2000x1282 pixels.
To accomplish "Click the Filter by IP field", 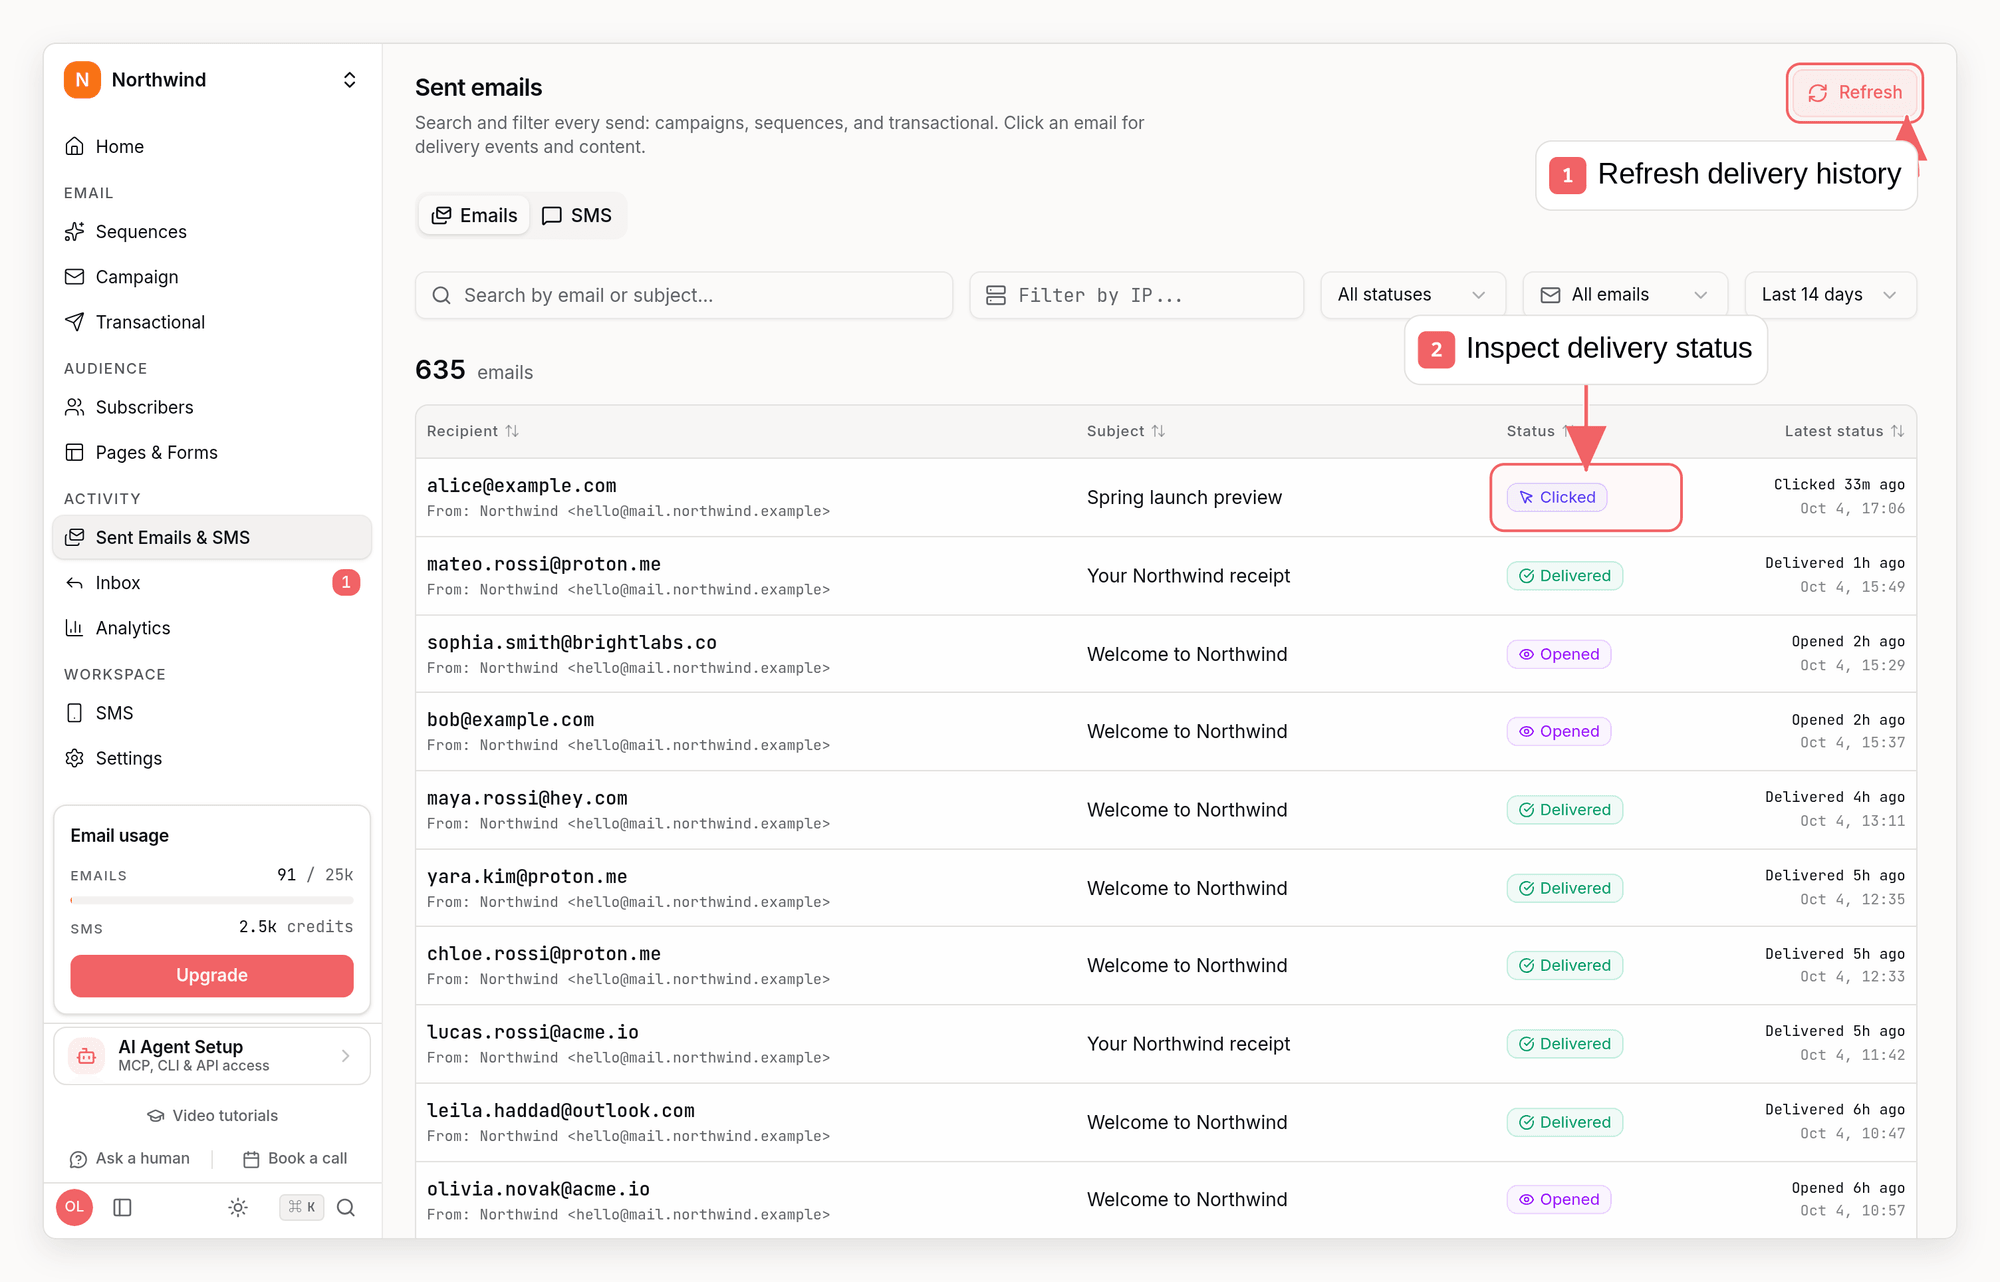I will point(1136,296).
